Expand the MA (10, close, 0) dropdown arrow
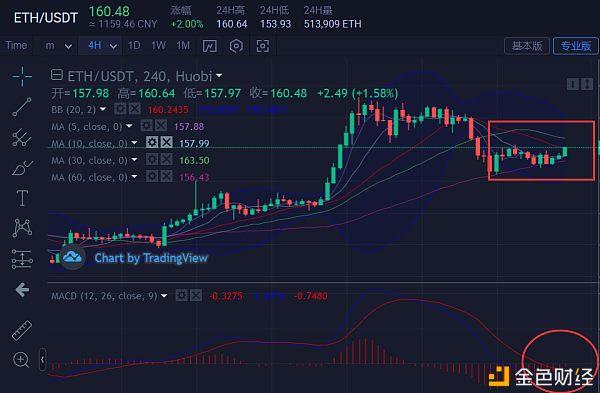This screenshot has width=600, height=393. [x=134, y=143]
